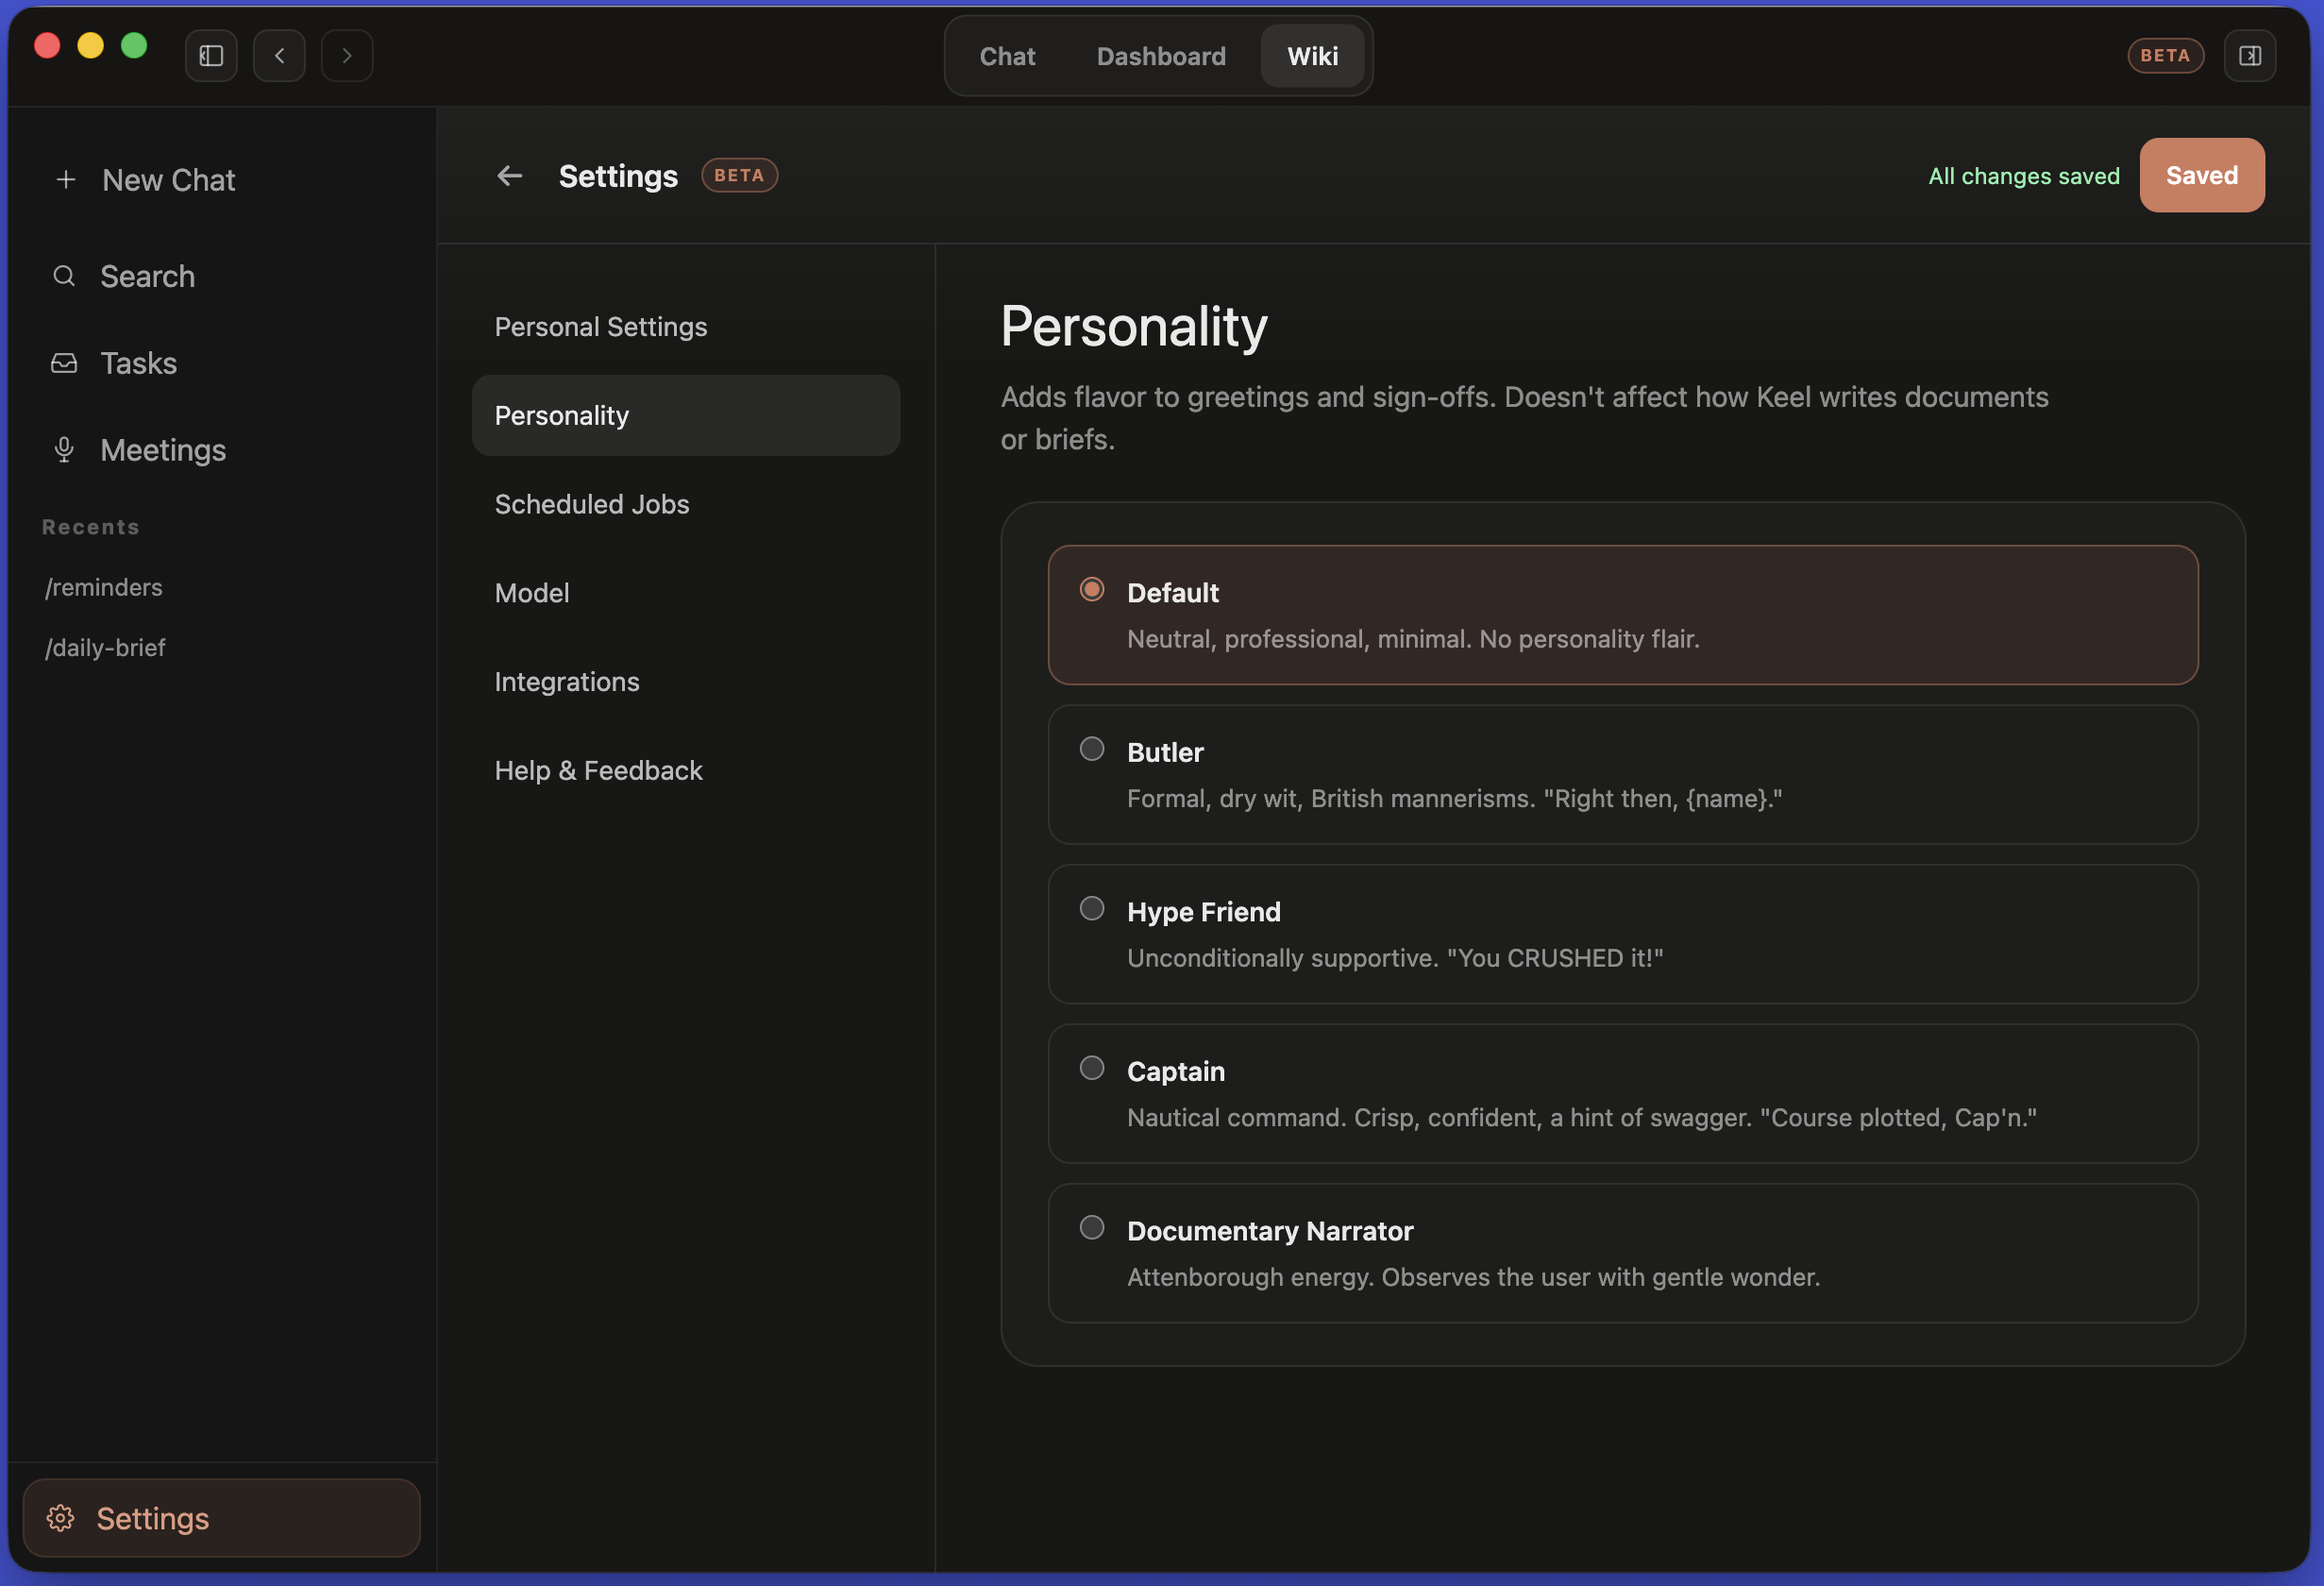Toggle the right side panel icon
The image size is (2324, 1586).
[x=2250, y=56]
